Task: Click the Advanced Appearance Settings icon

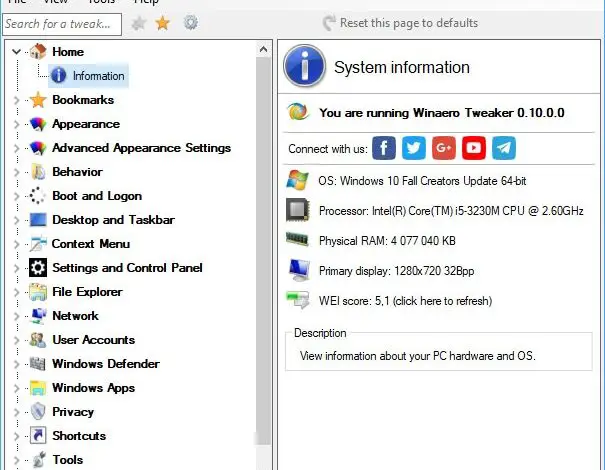Action: pyautogui.click(x=38, y=148)
